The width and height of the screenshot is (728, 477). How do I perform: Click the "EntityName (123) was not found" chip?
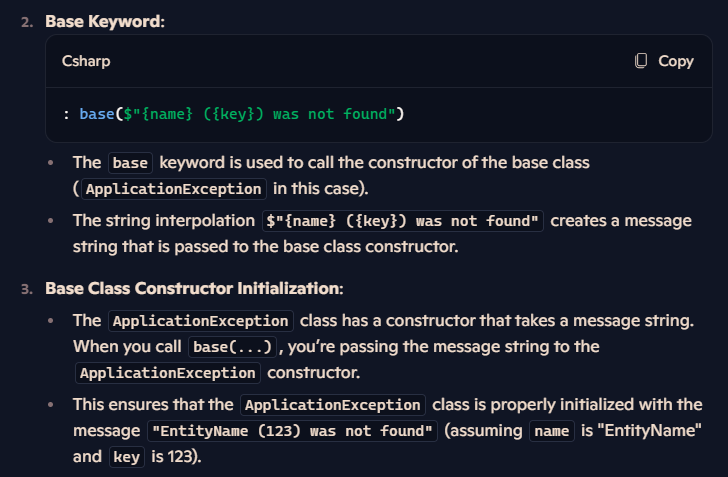(292, 431)
